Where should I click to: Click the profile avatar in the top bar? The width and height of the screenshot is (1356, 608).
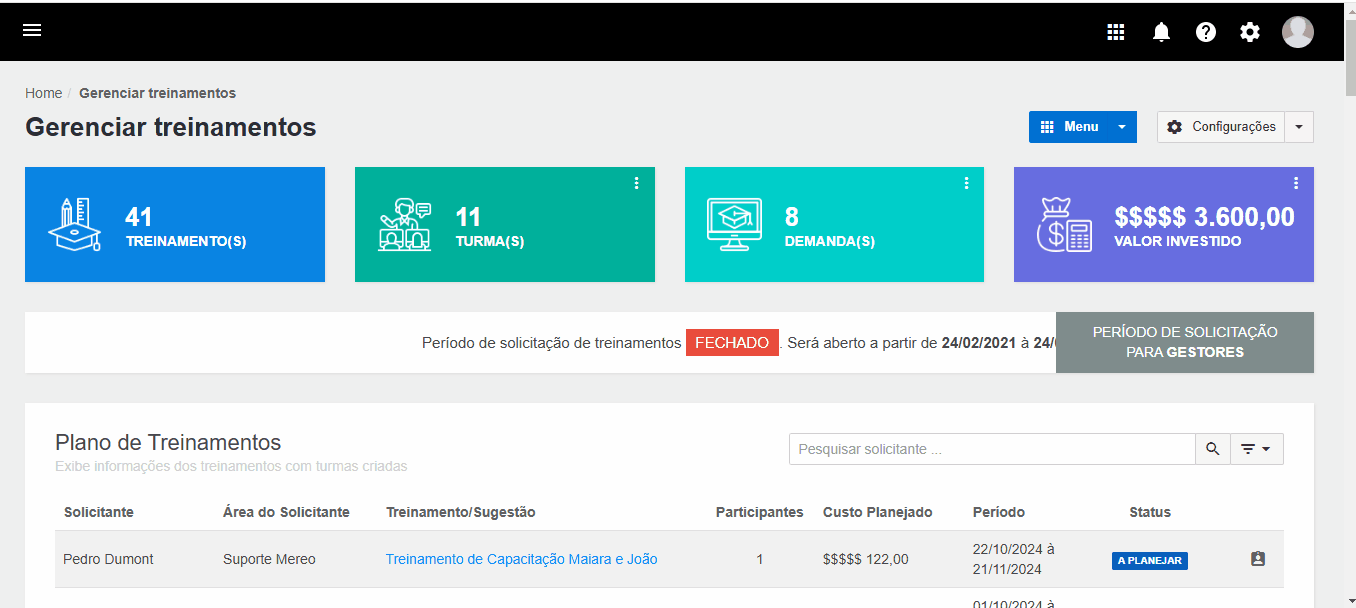[1298, 31]
